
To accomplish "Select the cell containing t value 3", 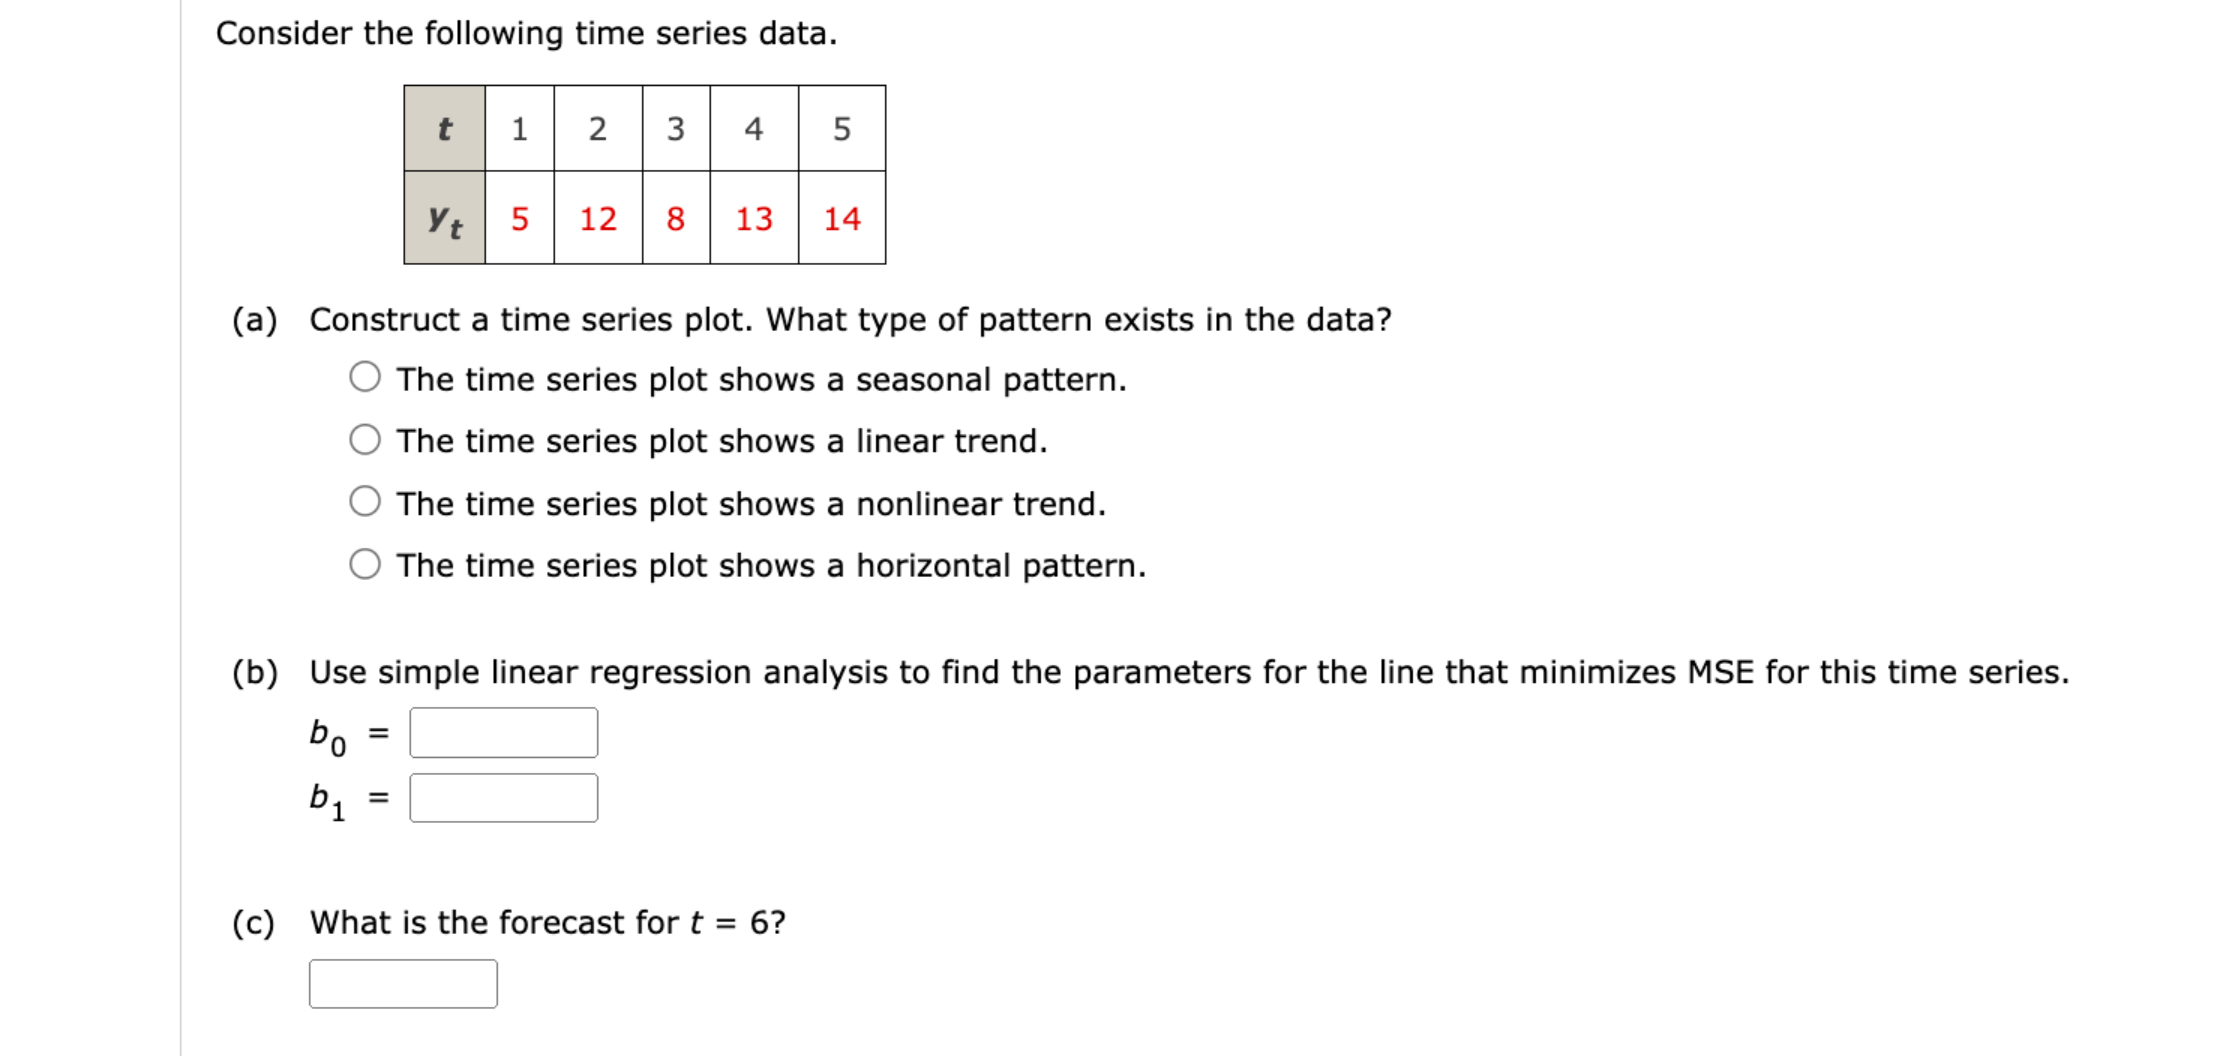I will (x=676, y=128).
